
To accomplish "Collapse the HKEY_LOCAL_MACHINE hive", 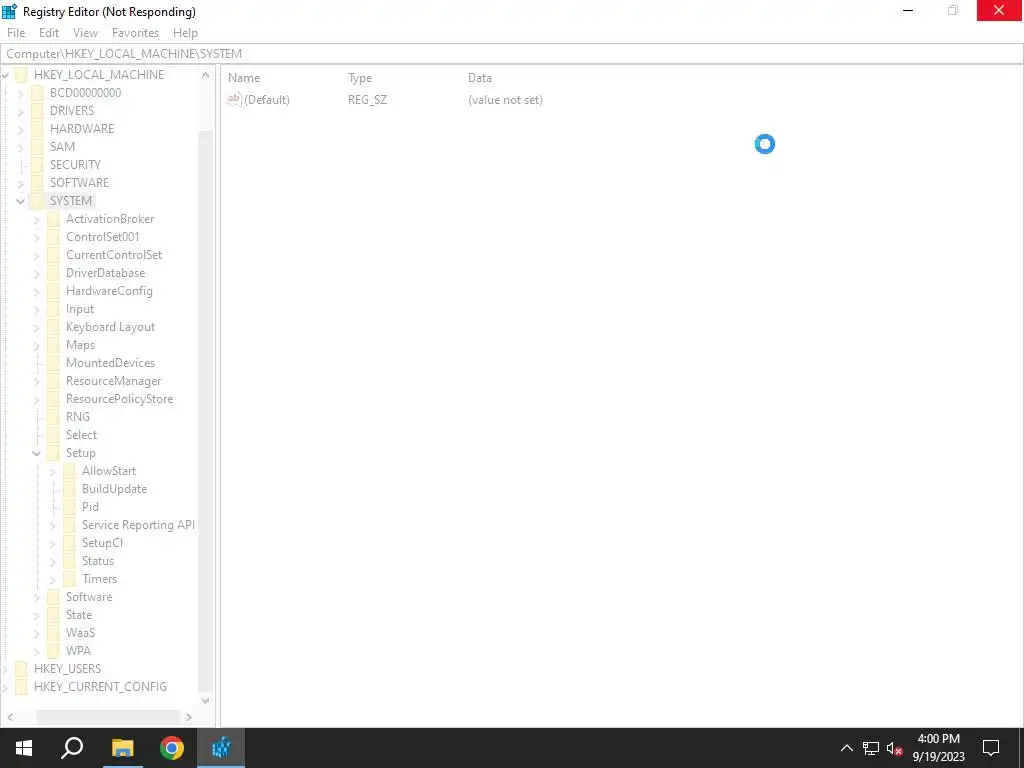I will point(5,75).
